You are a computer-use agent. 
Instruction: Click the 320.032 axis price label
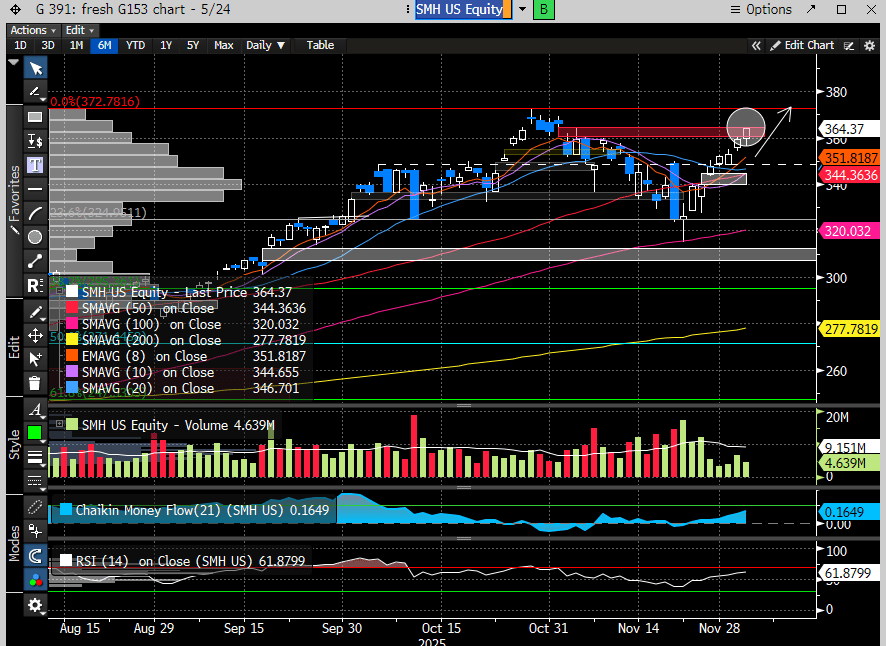(849, 231)
